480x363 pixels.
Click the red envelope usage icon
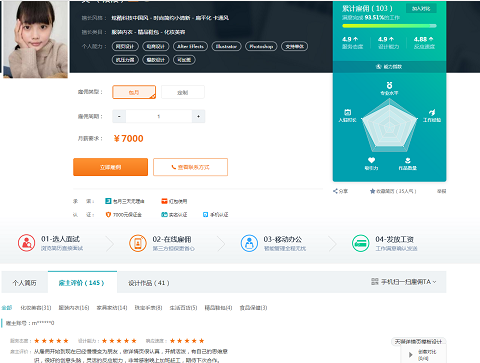[164, 201]
